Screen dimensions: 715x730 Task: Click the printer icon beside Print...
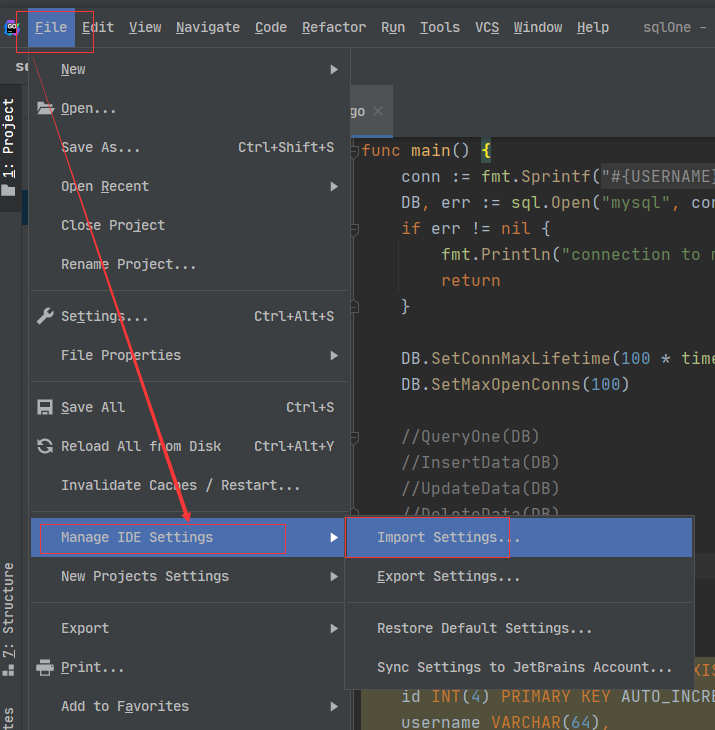(45, 667)
